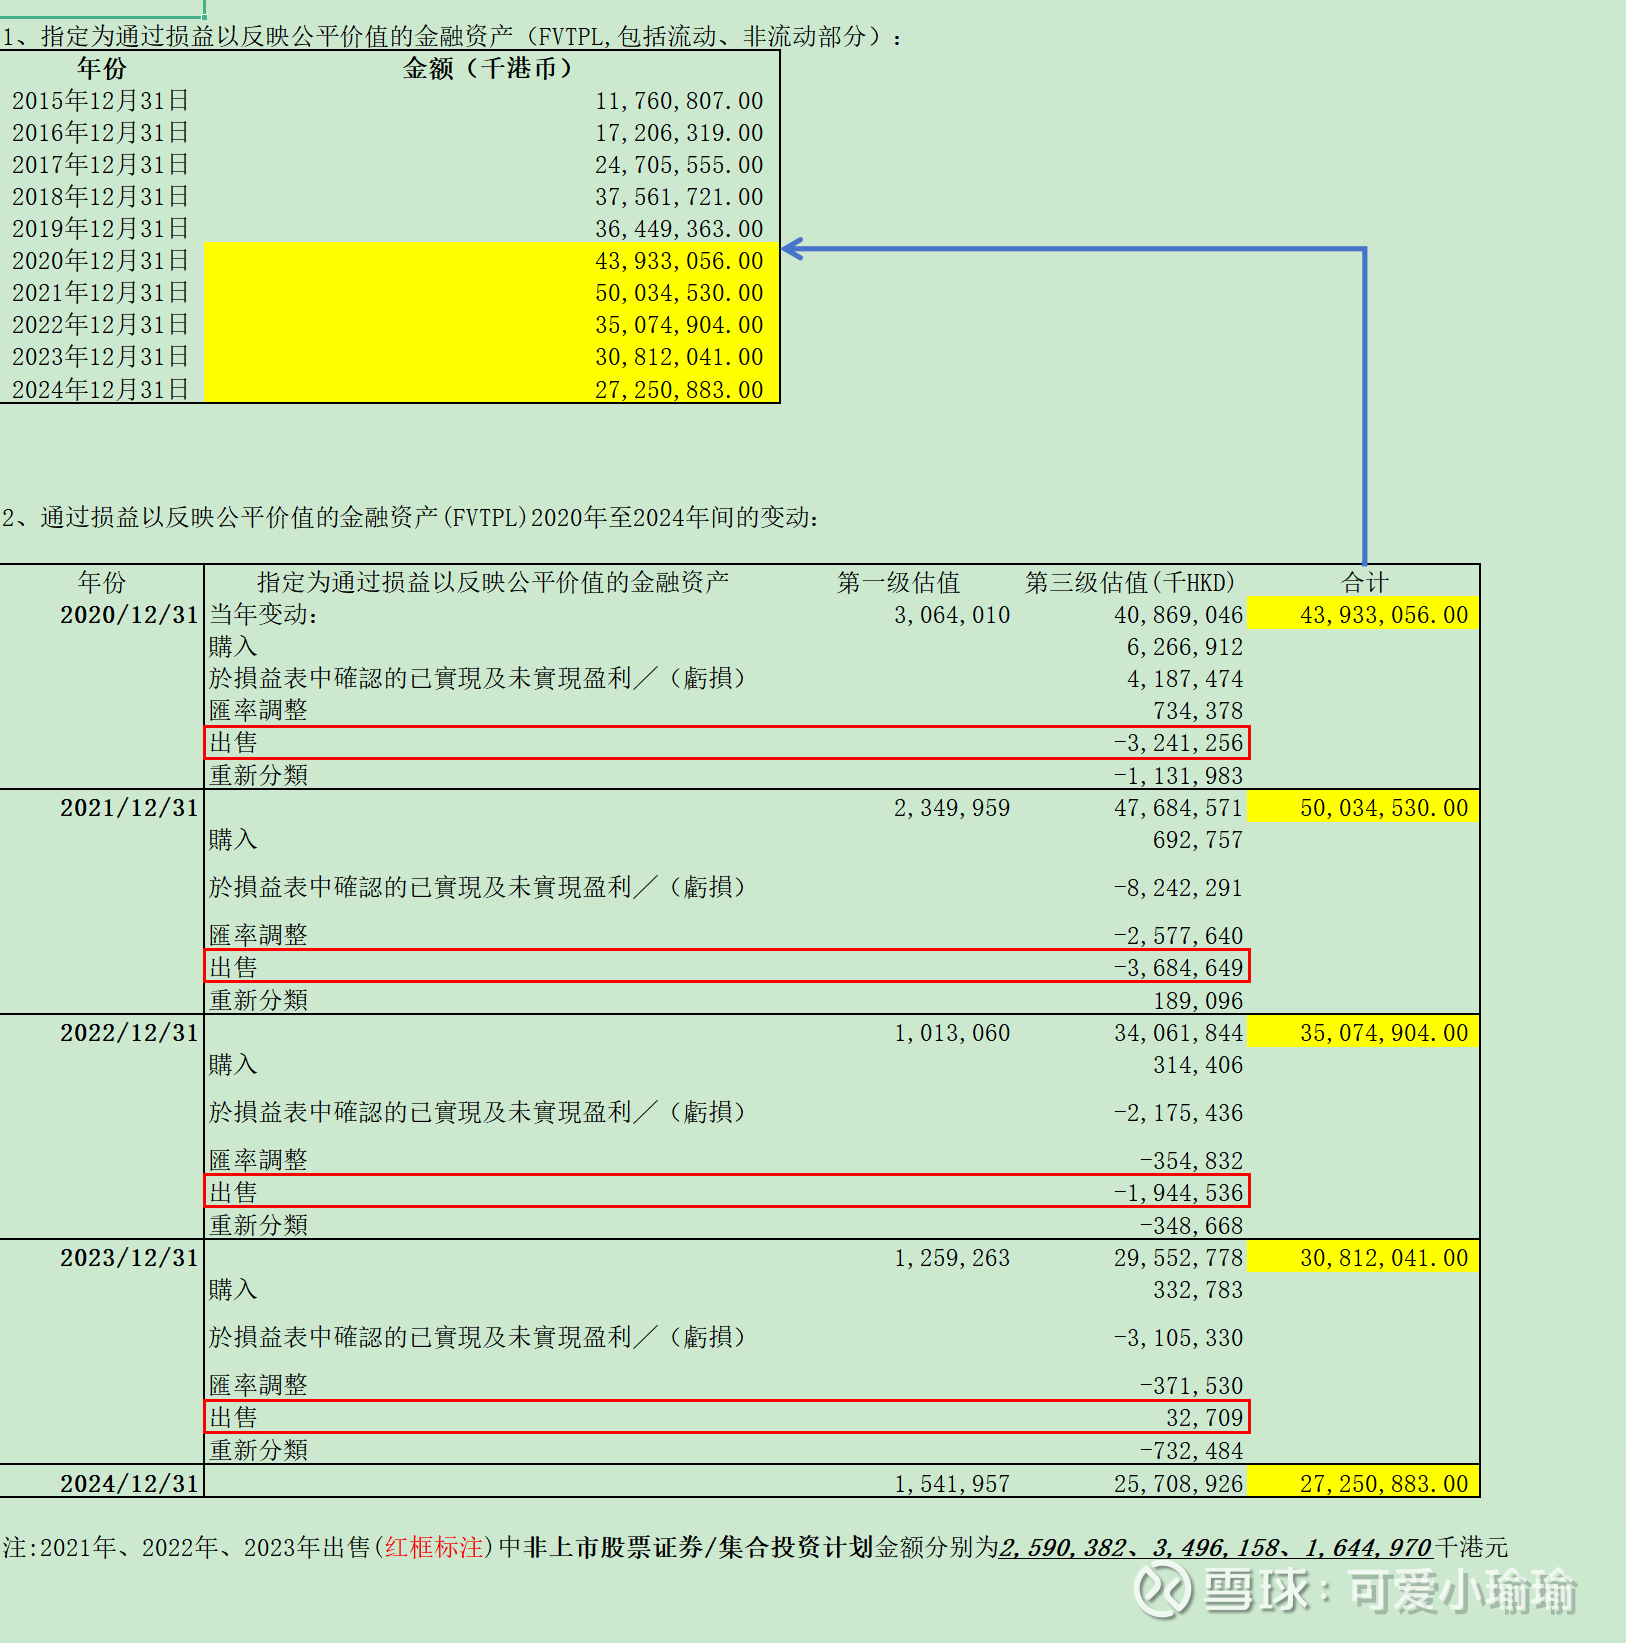1626x1643 pixels.
Task: Click 2022 disposal amount -1,944,536
Action: pyautogui.click(x=1179, y=1193)
